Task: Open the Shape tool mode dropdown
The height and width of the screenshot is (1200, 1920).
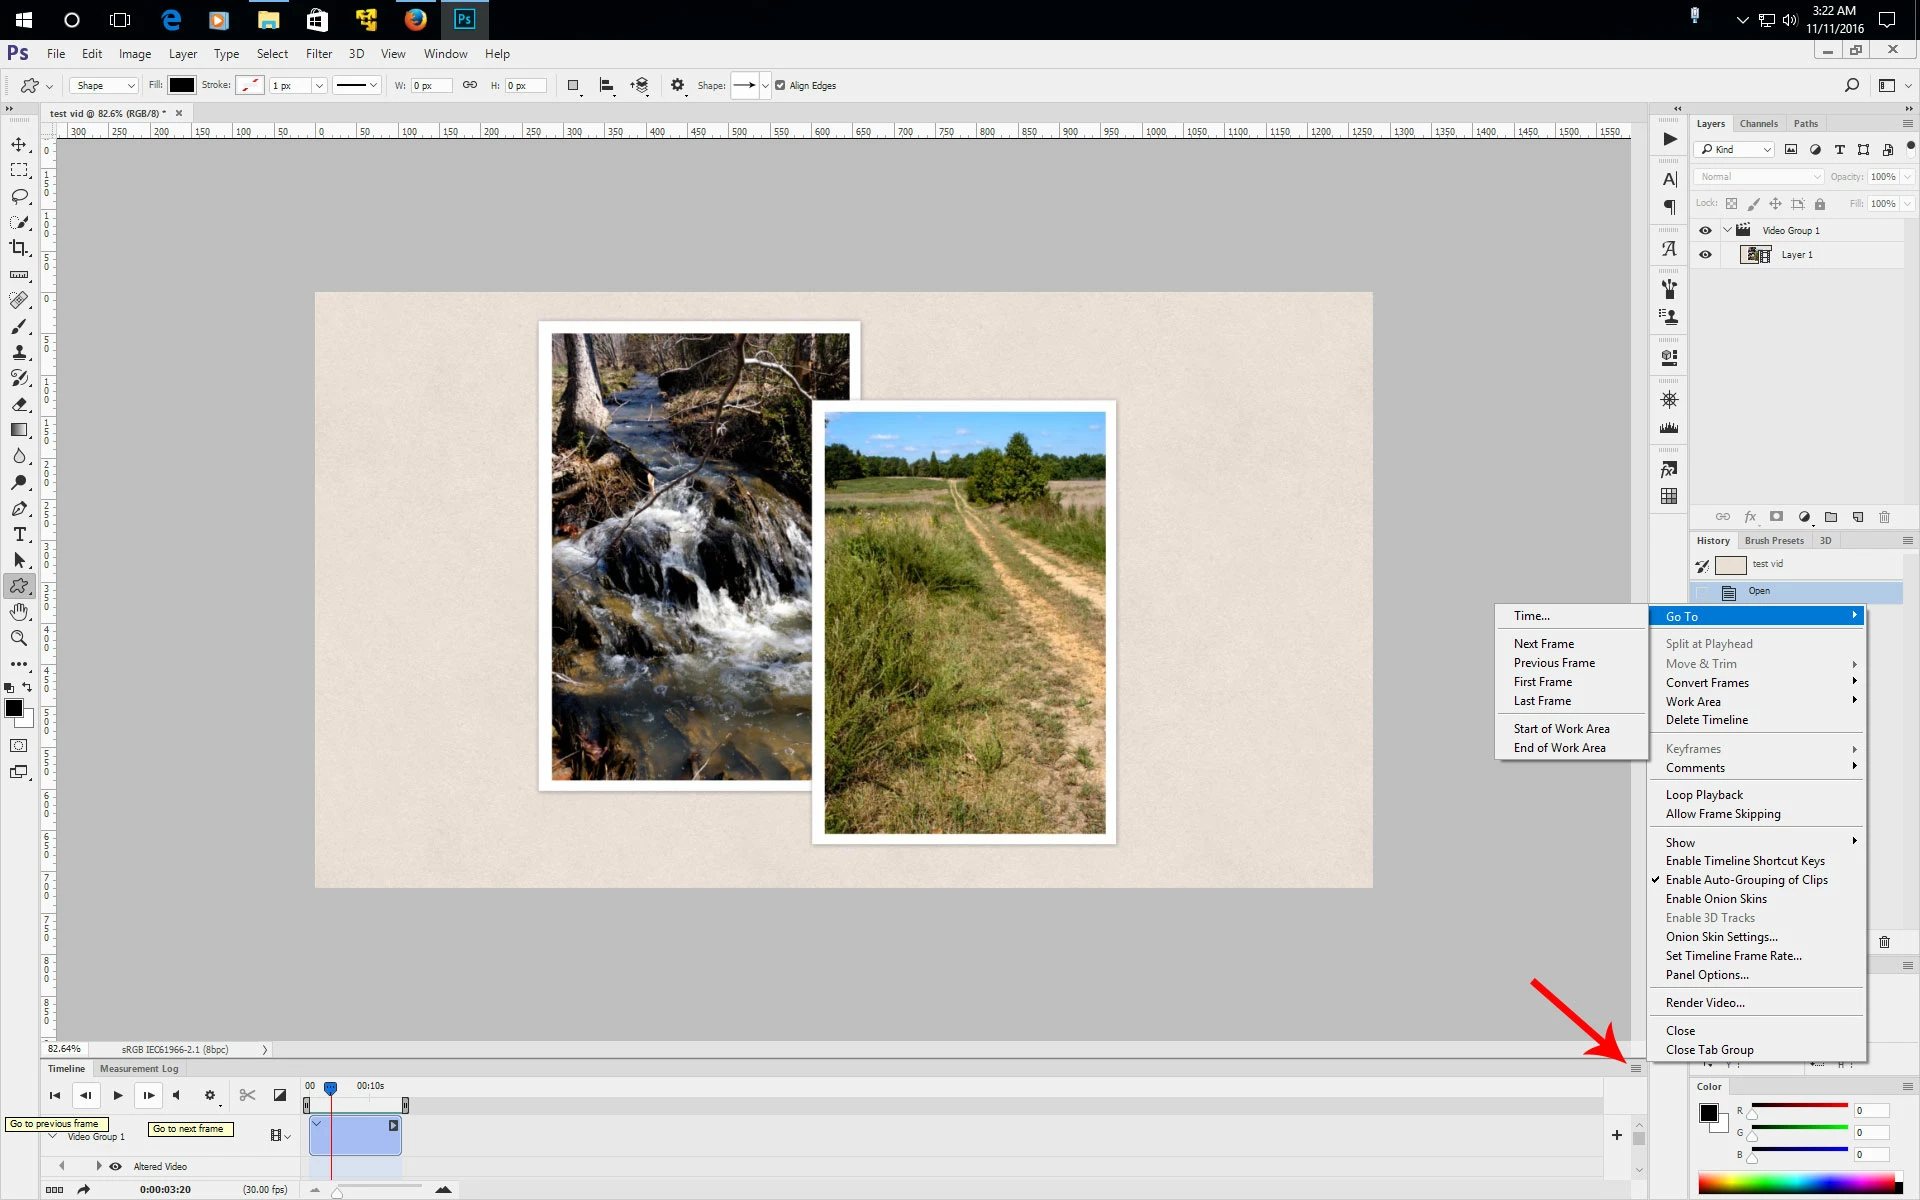Action: point(104,86)
